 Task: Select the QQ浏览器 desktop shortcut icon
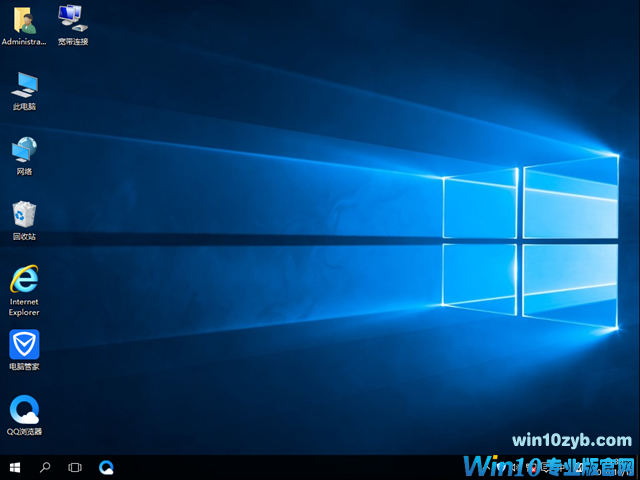point(24,410)
